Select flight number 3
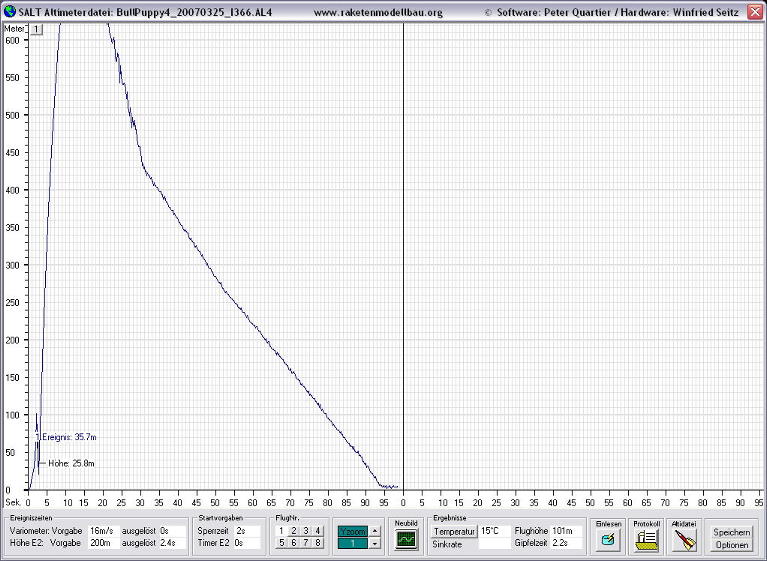The image size is (767, 561). tap(306, 530)
